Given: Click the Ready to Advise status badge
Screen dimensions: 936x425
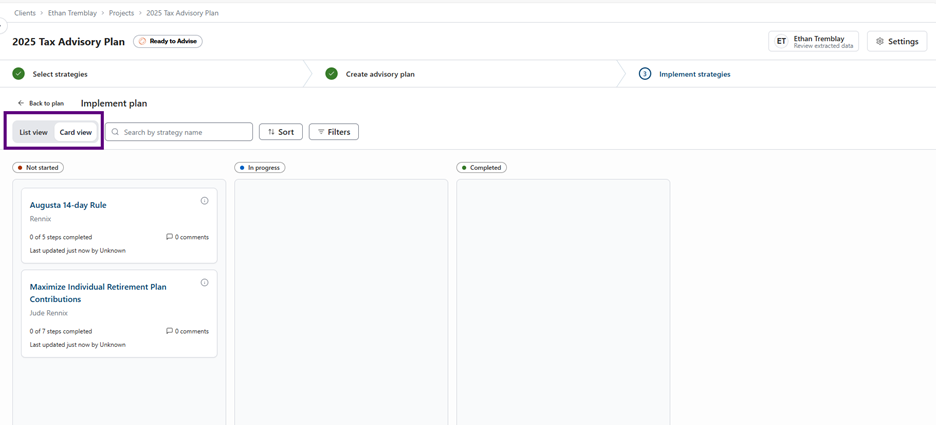Looking at the screenshot, I should pyautogui.click(x=168, y=42).
